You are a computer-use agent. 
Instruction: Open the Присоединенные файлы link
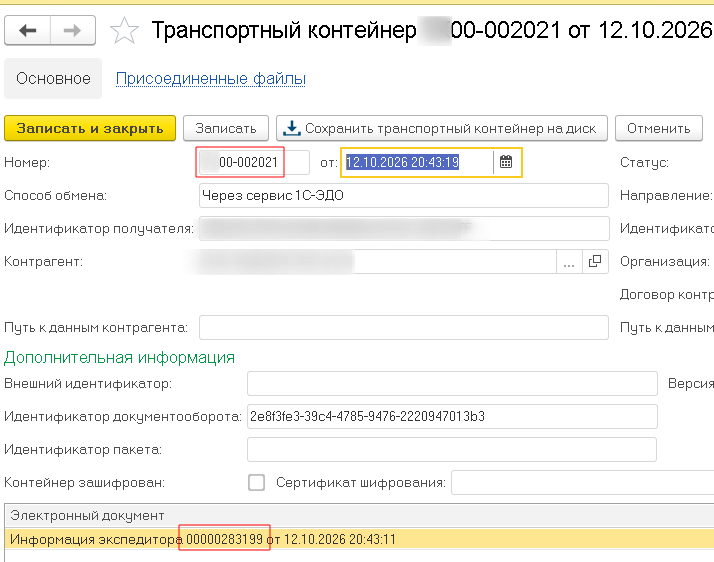(210, 79)
